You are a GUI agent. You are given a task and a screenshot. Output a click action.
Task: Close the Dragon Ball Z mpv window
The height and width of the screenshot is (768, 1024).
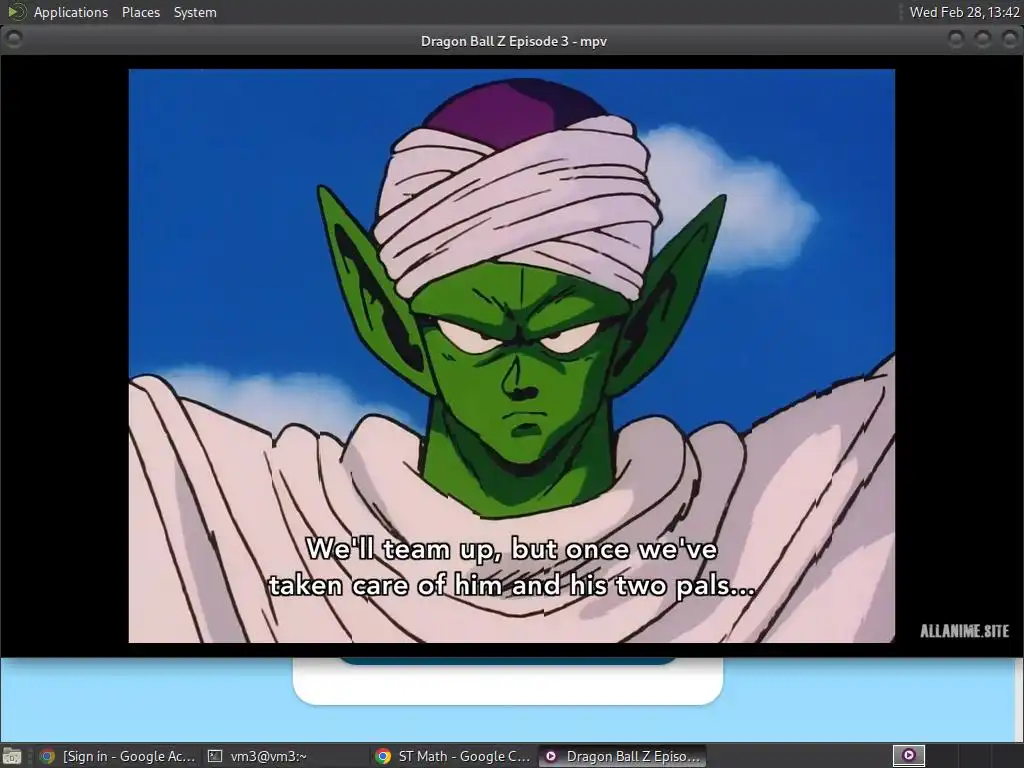(x=1010, y=39)
